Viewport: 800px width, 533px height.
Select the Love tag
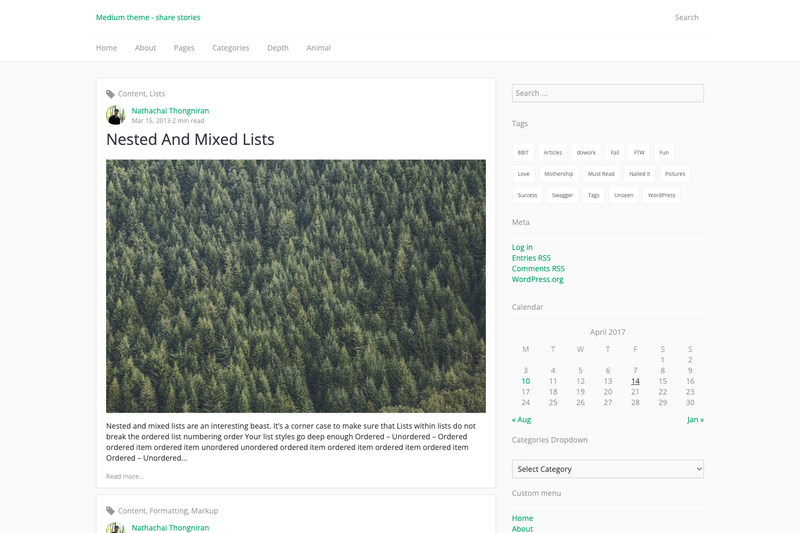point(523,174)
